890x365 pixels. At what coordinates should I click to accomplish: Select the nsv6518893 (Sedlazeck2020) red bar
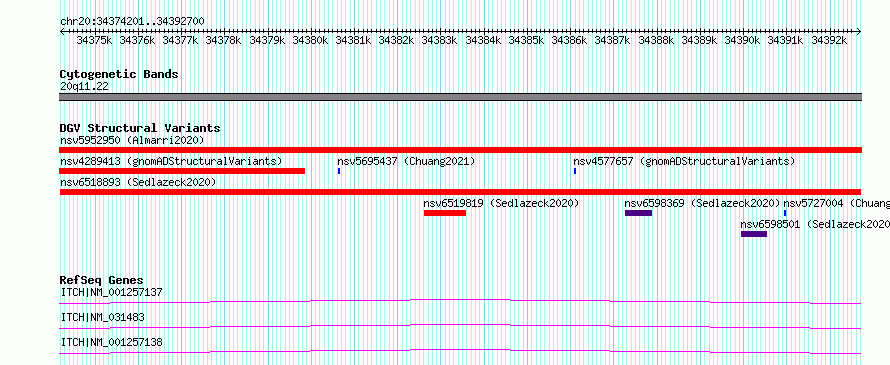460,192
